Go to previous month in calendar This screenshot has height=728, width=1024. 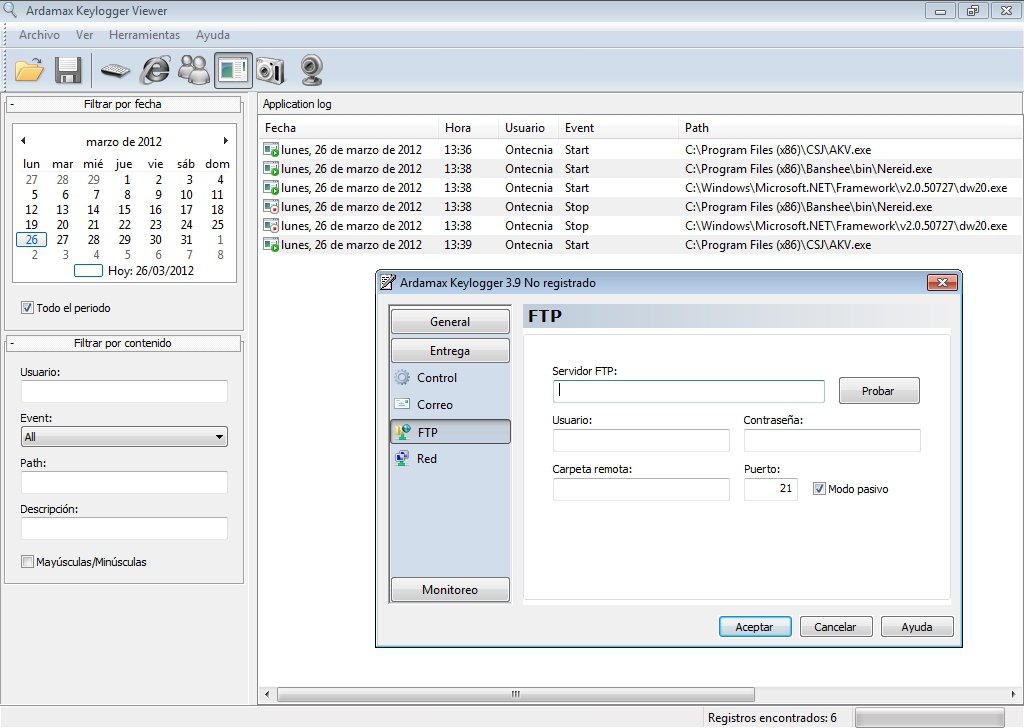pyautogui.click(x=24, y=140)
